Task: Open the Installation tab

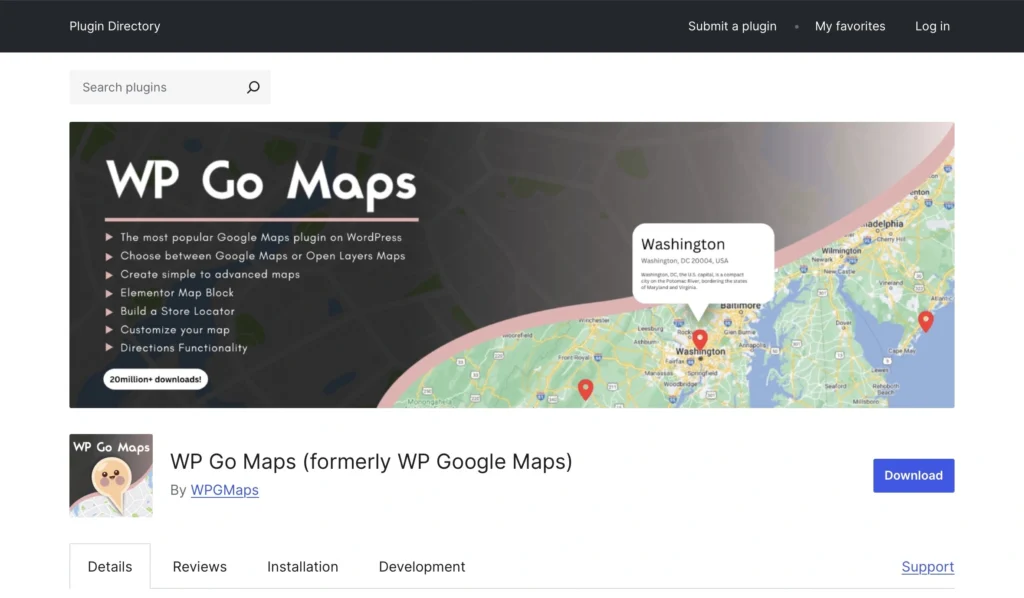Action: (x=303, y=566)
